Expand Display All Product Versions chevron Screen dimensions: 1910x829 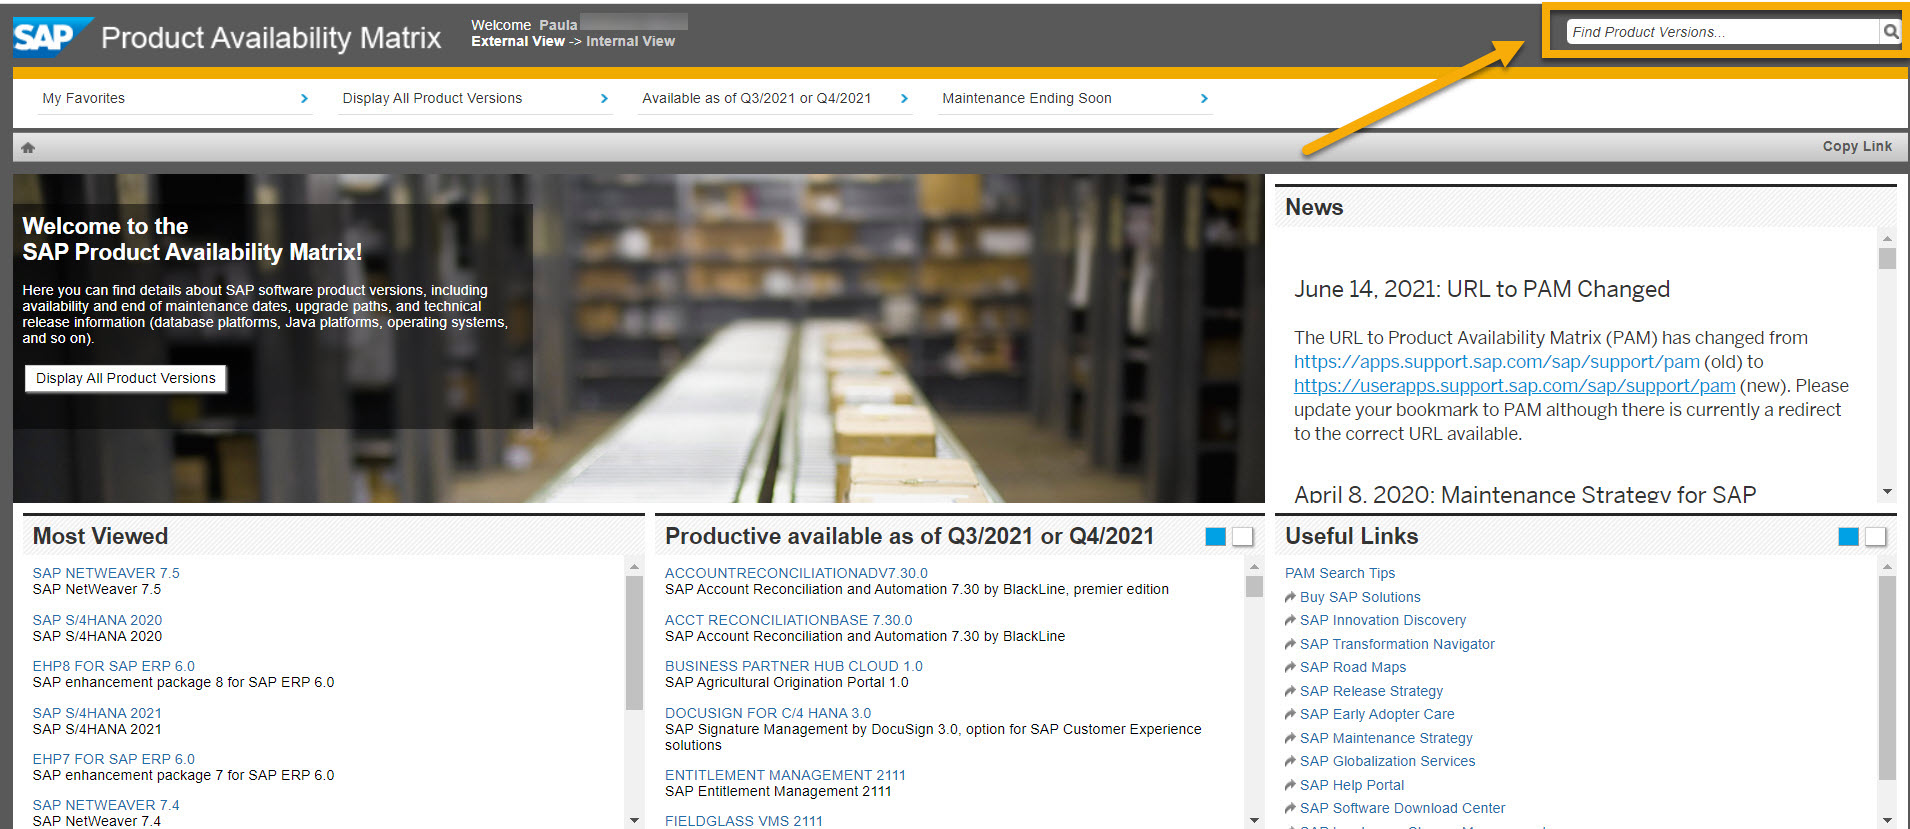tap(604, 98)
